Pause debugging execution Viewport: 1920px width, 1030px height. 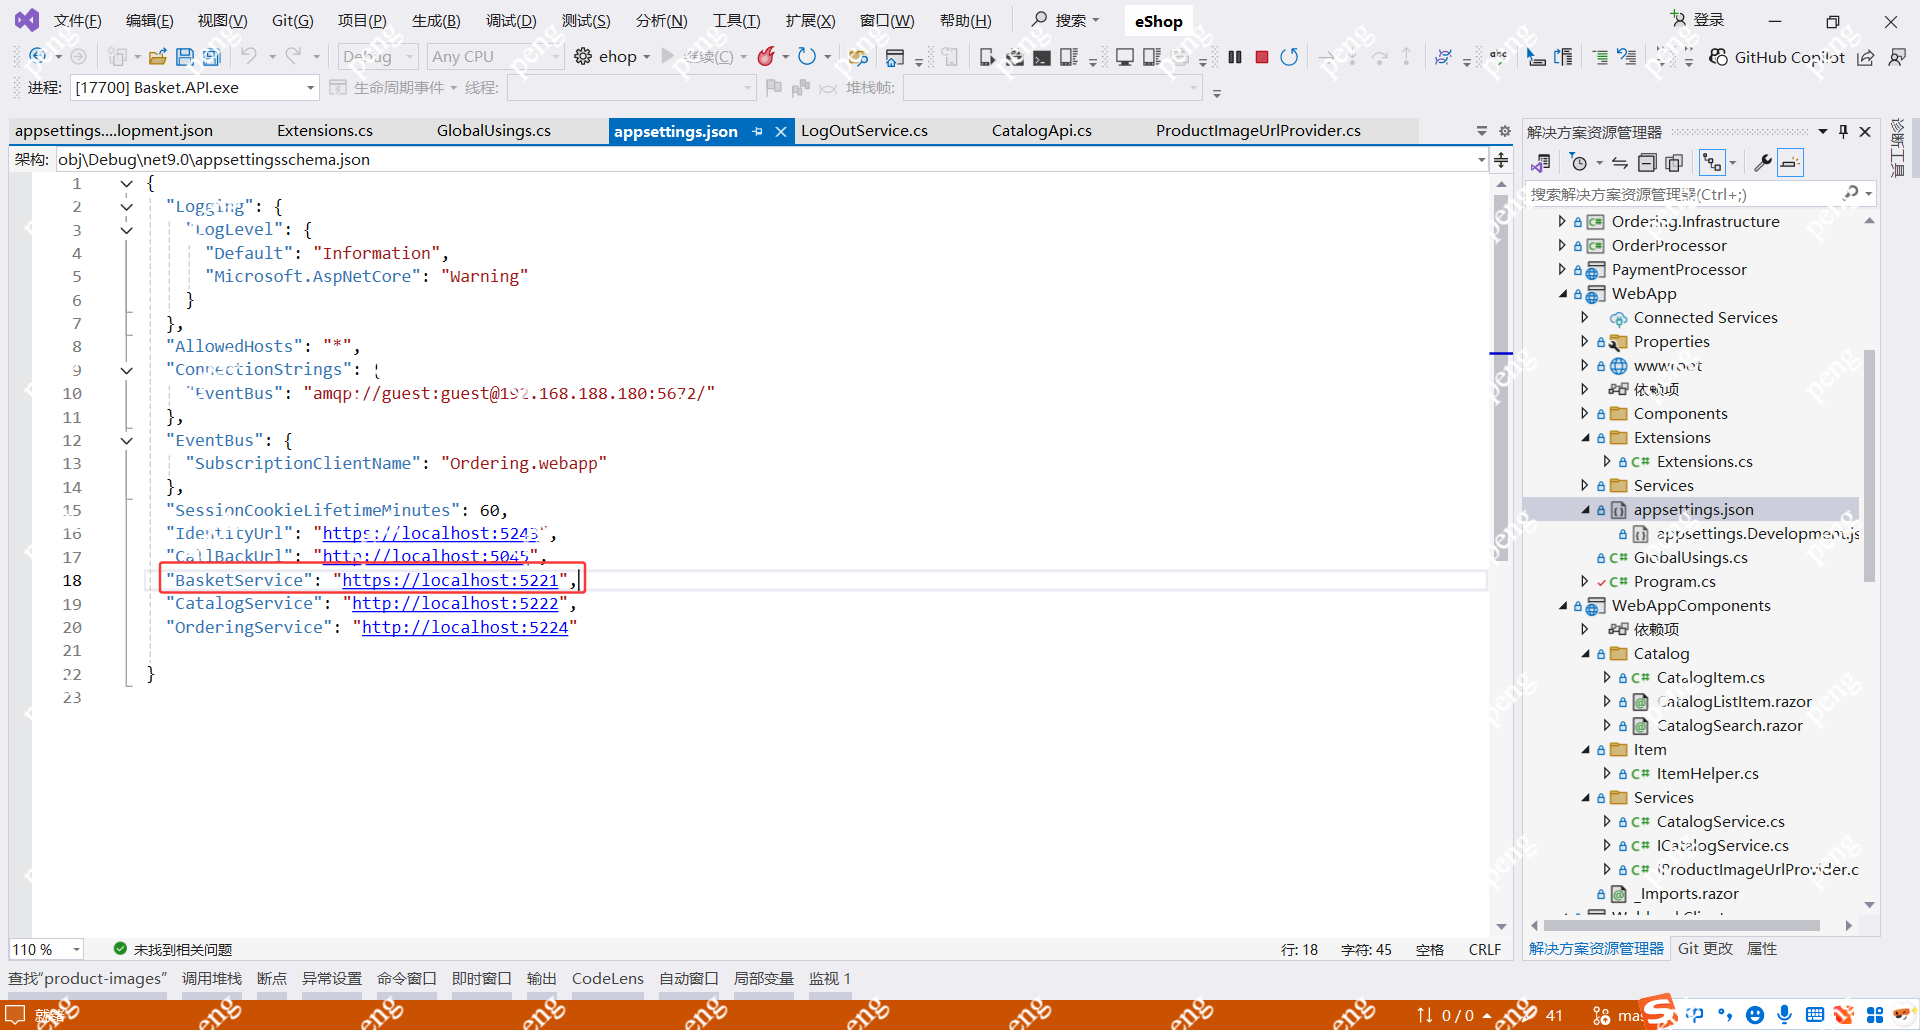click(1235, 57)
